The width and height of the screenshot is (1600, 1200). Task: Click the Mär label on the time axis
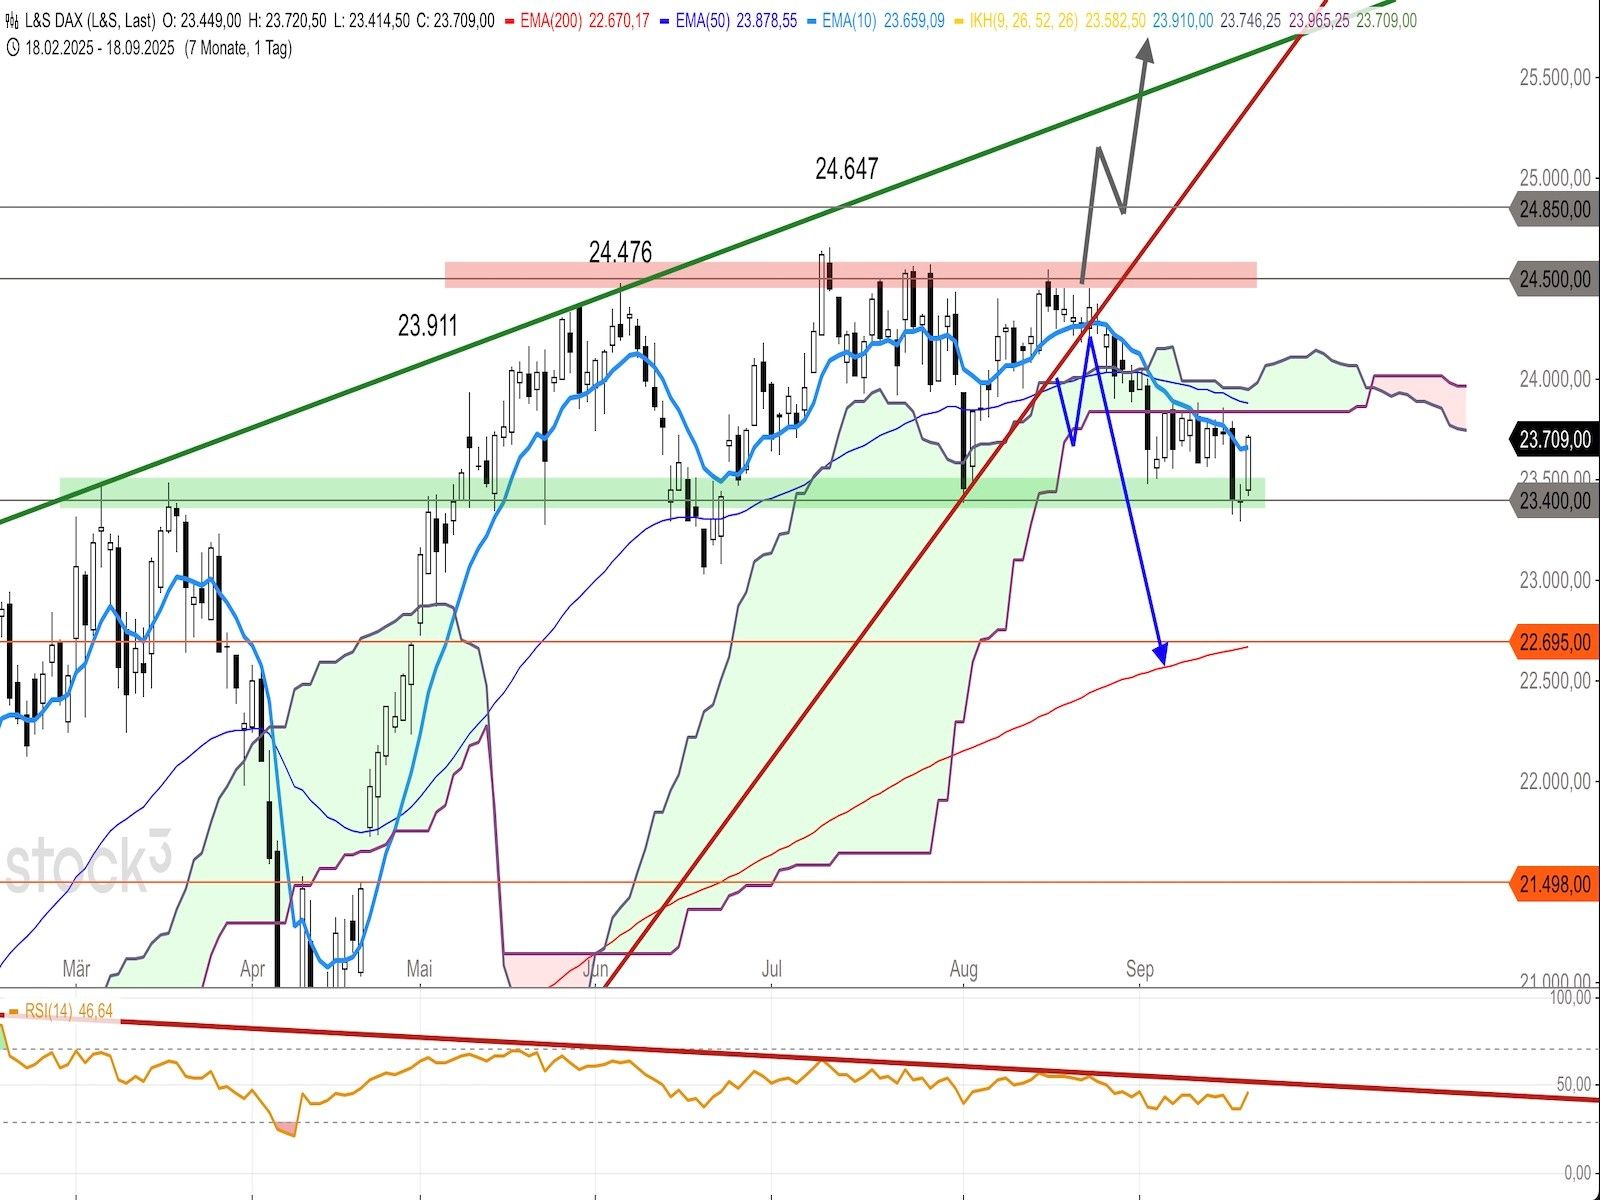[76, 969]
